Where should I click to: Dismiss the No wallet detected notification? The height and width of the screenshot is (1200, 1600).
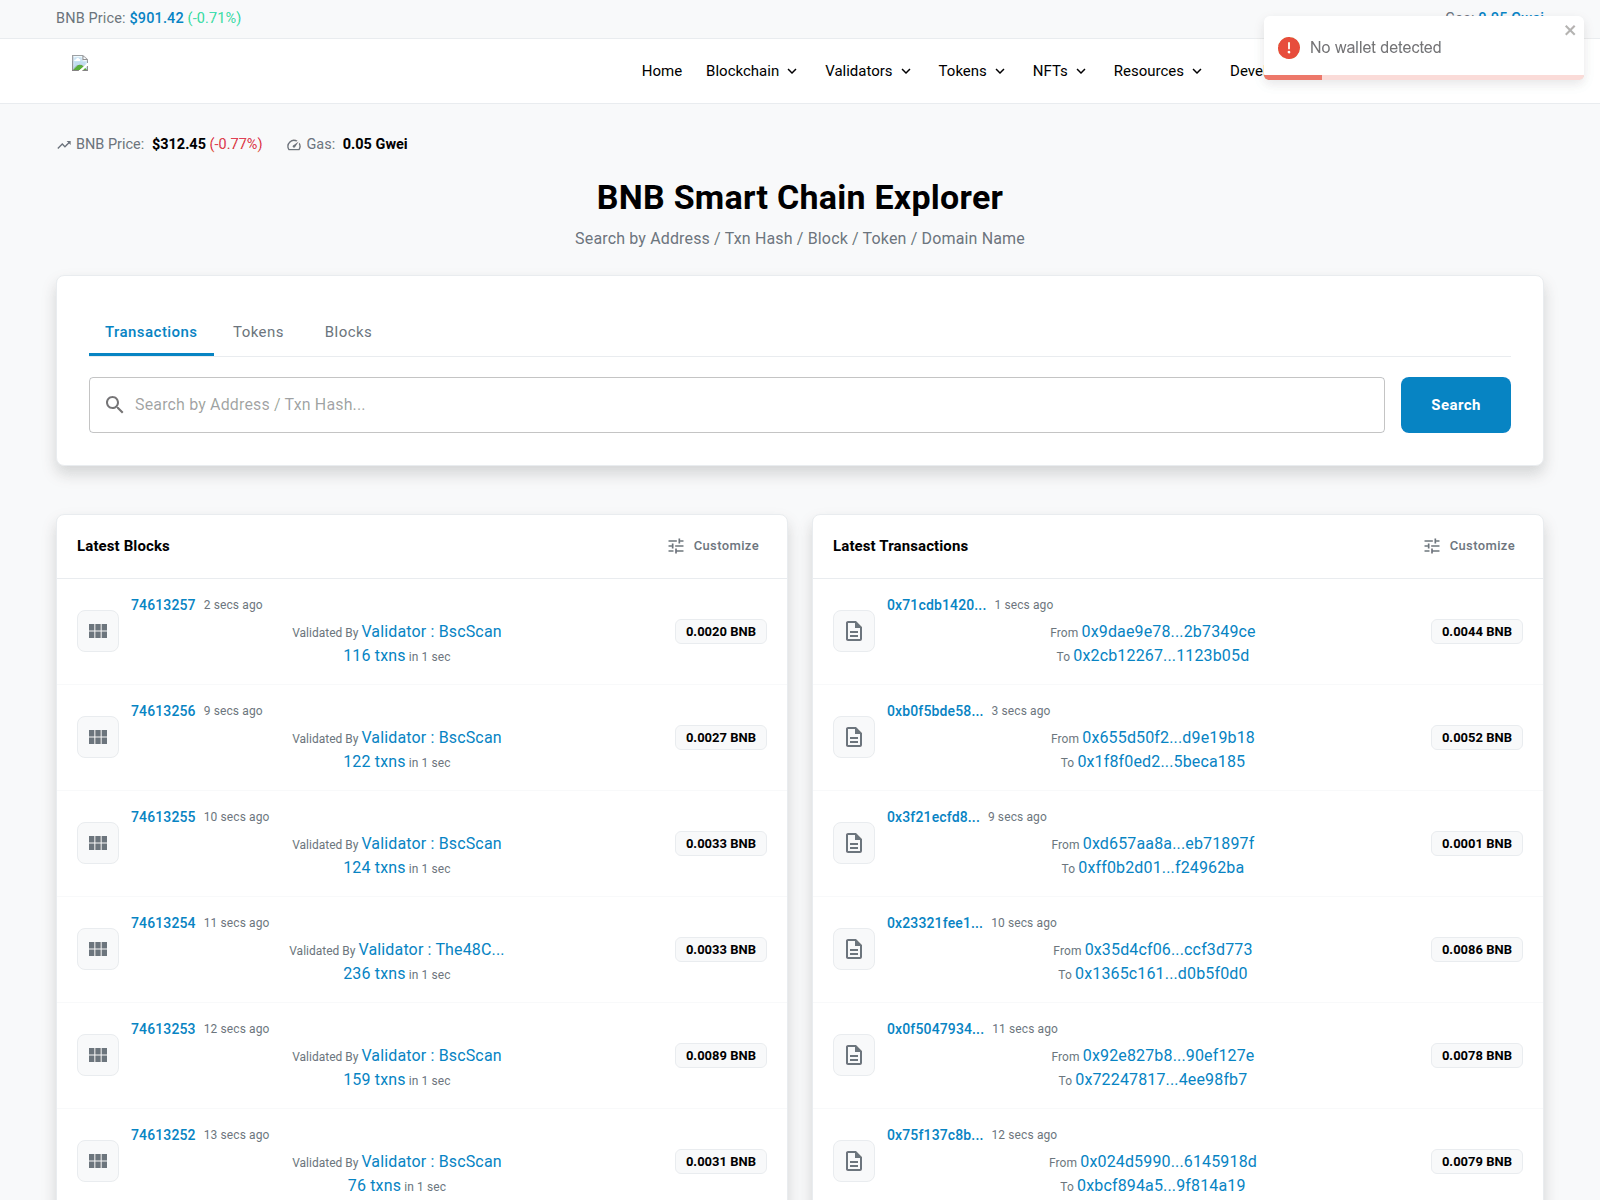click(1570, 30)
